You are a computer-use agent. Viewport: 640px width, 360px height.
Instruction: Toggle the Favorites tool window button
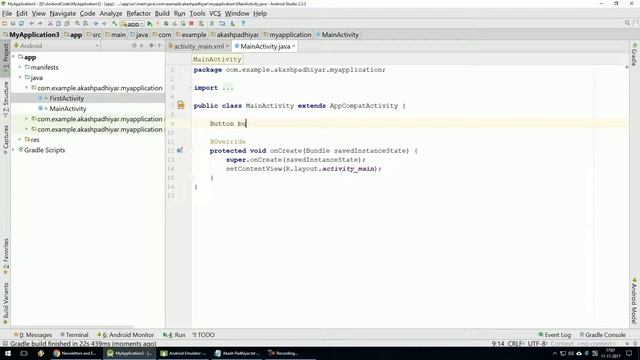pyautogui.click(x=5, y=256)
